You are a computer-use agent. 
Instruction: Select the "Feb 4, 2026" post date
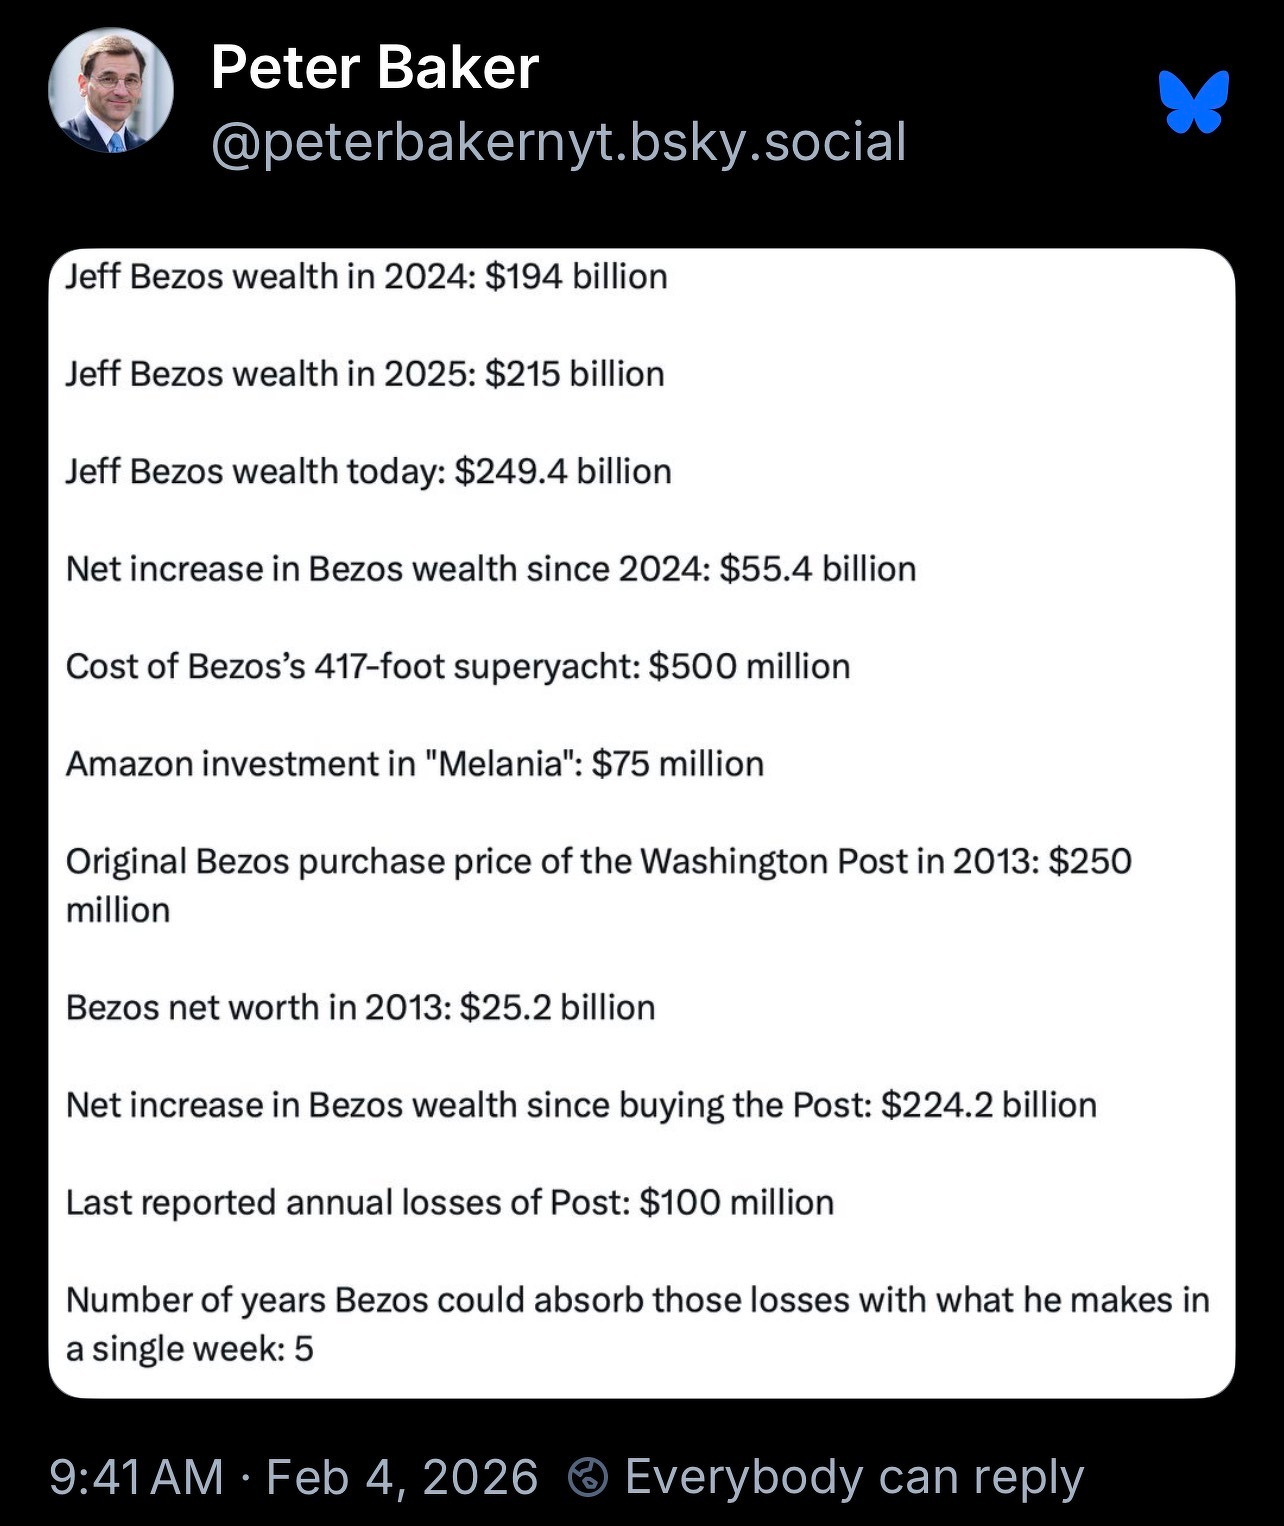pos(402,1477)
